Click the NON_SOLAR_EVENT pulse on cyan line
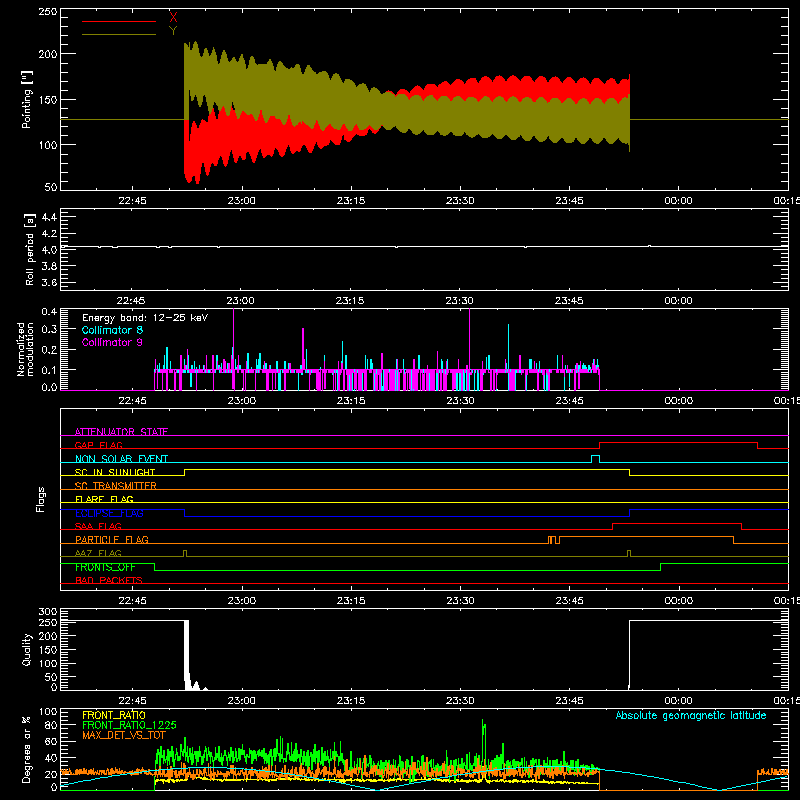Viewport: 800px width, 800px height. pyautogui.click(x=595, y=458)
